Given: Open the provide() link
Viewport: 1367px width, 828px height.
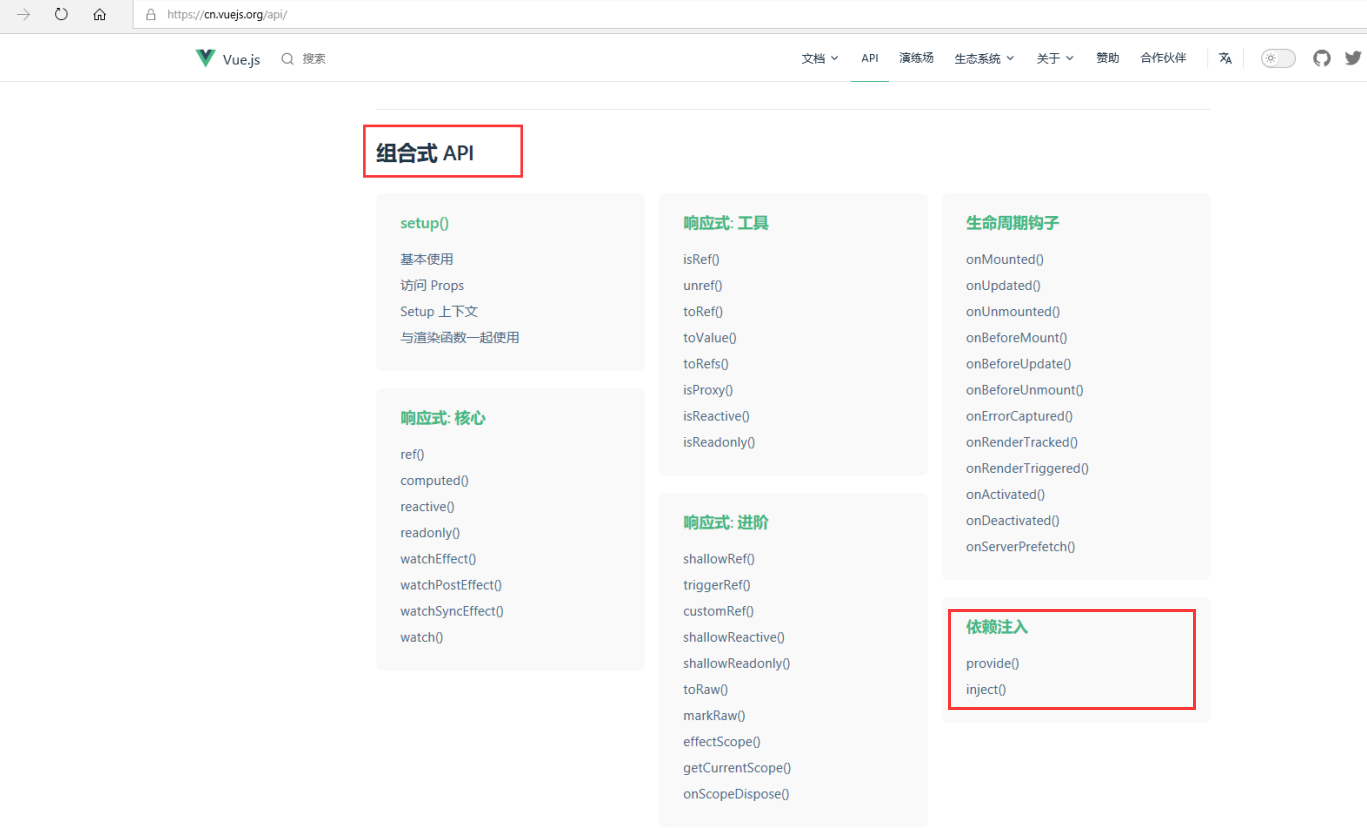Looking at the screenshot, I should [993, 662].
